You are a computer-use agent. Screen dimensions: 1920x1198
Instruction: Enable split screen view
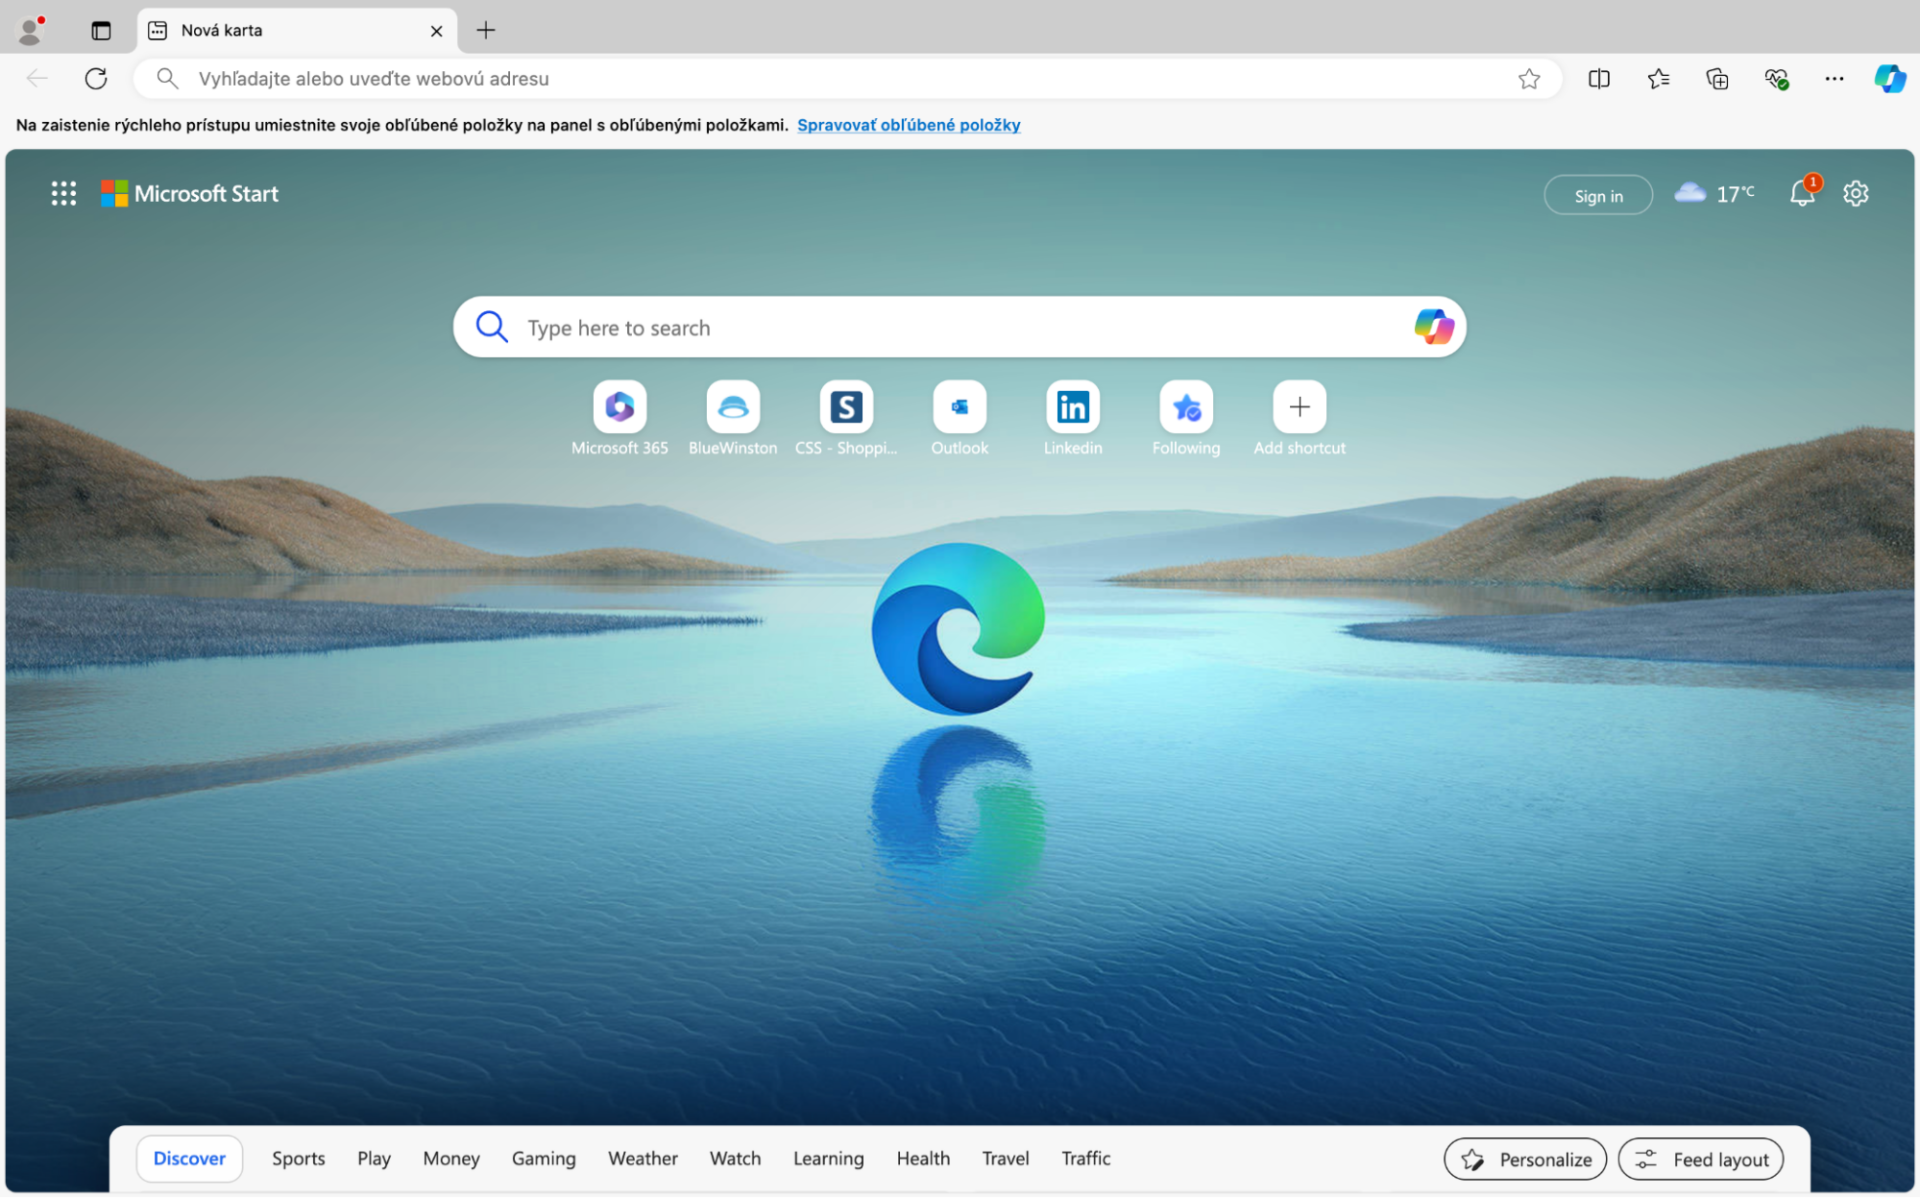[x=1599, y=78]
